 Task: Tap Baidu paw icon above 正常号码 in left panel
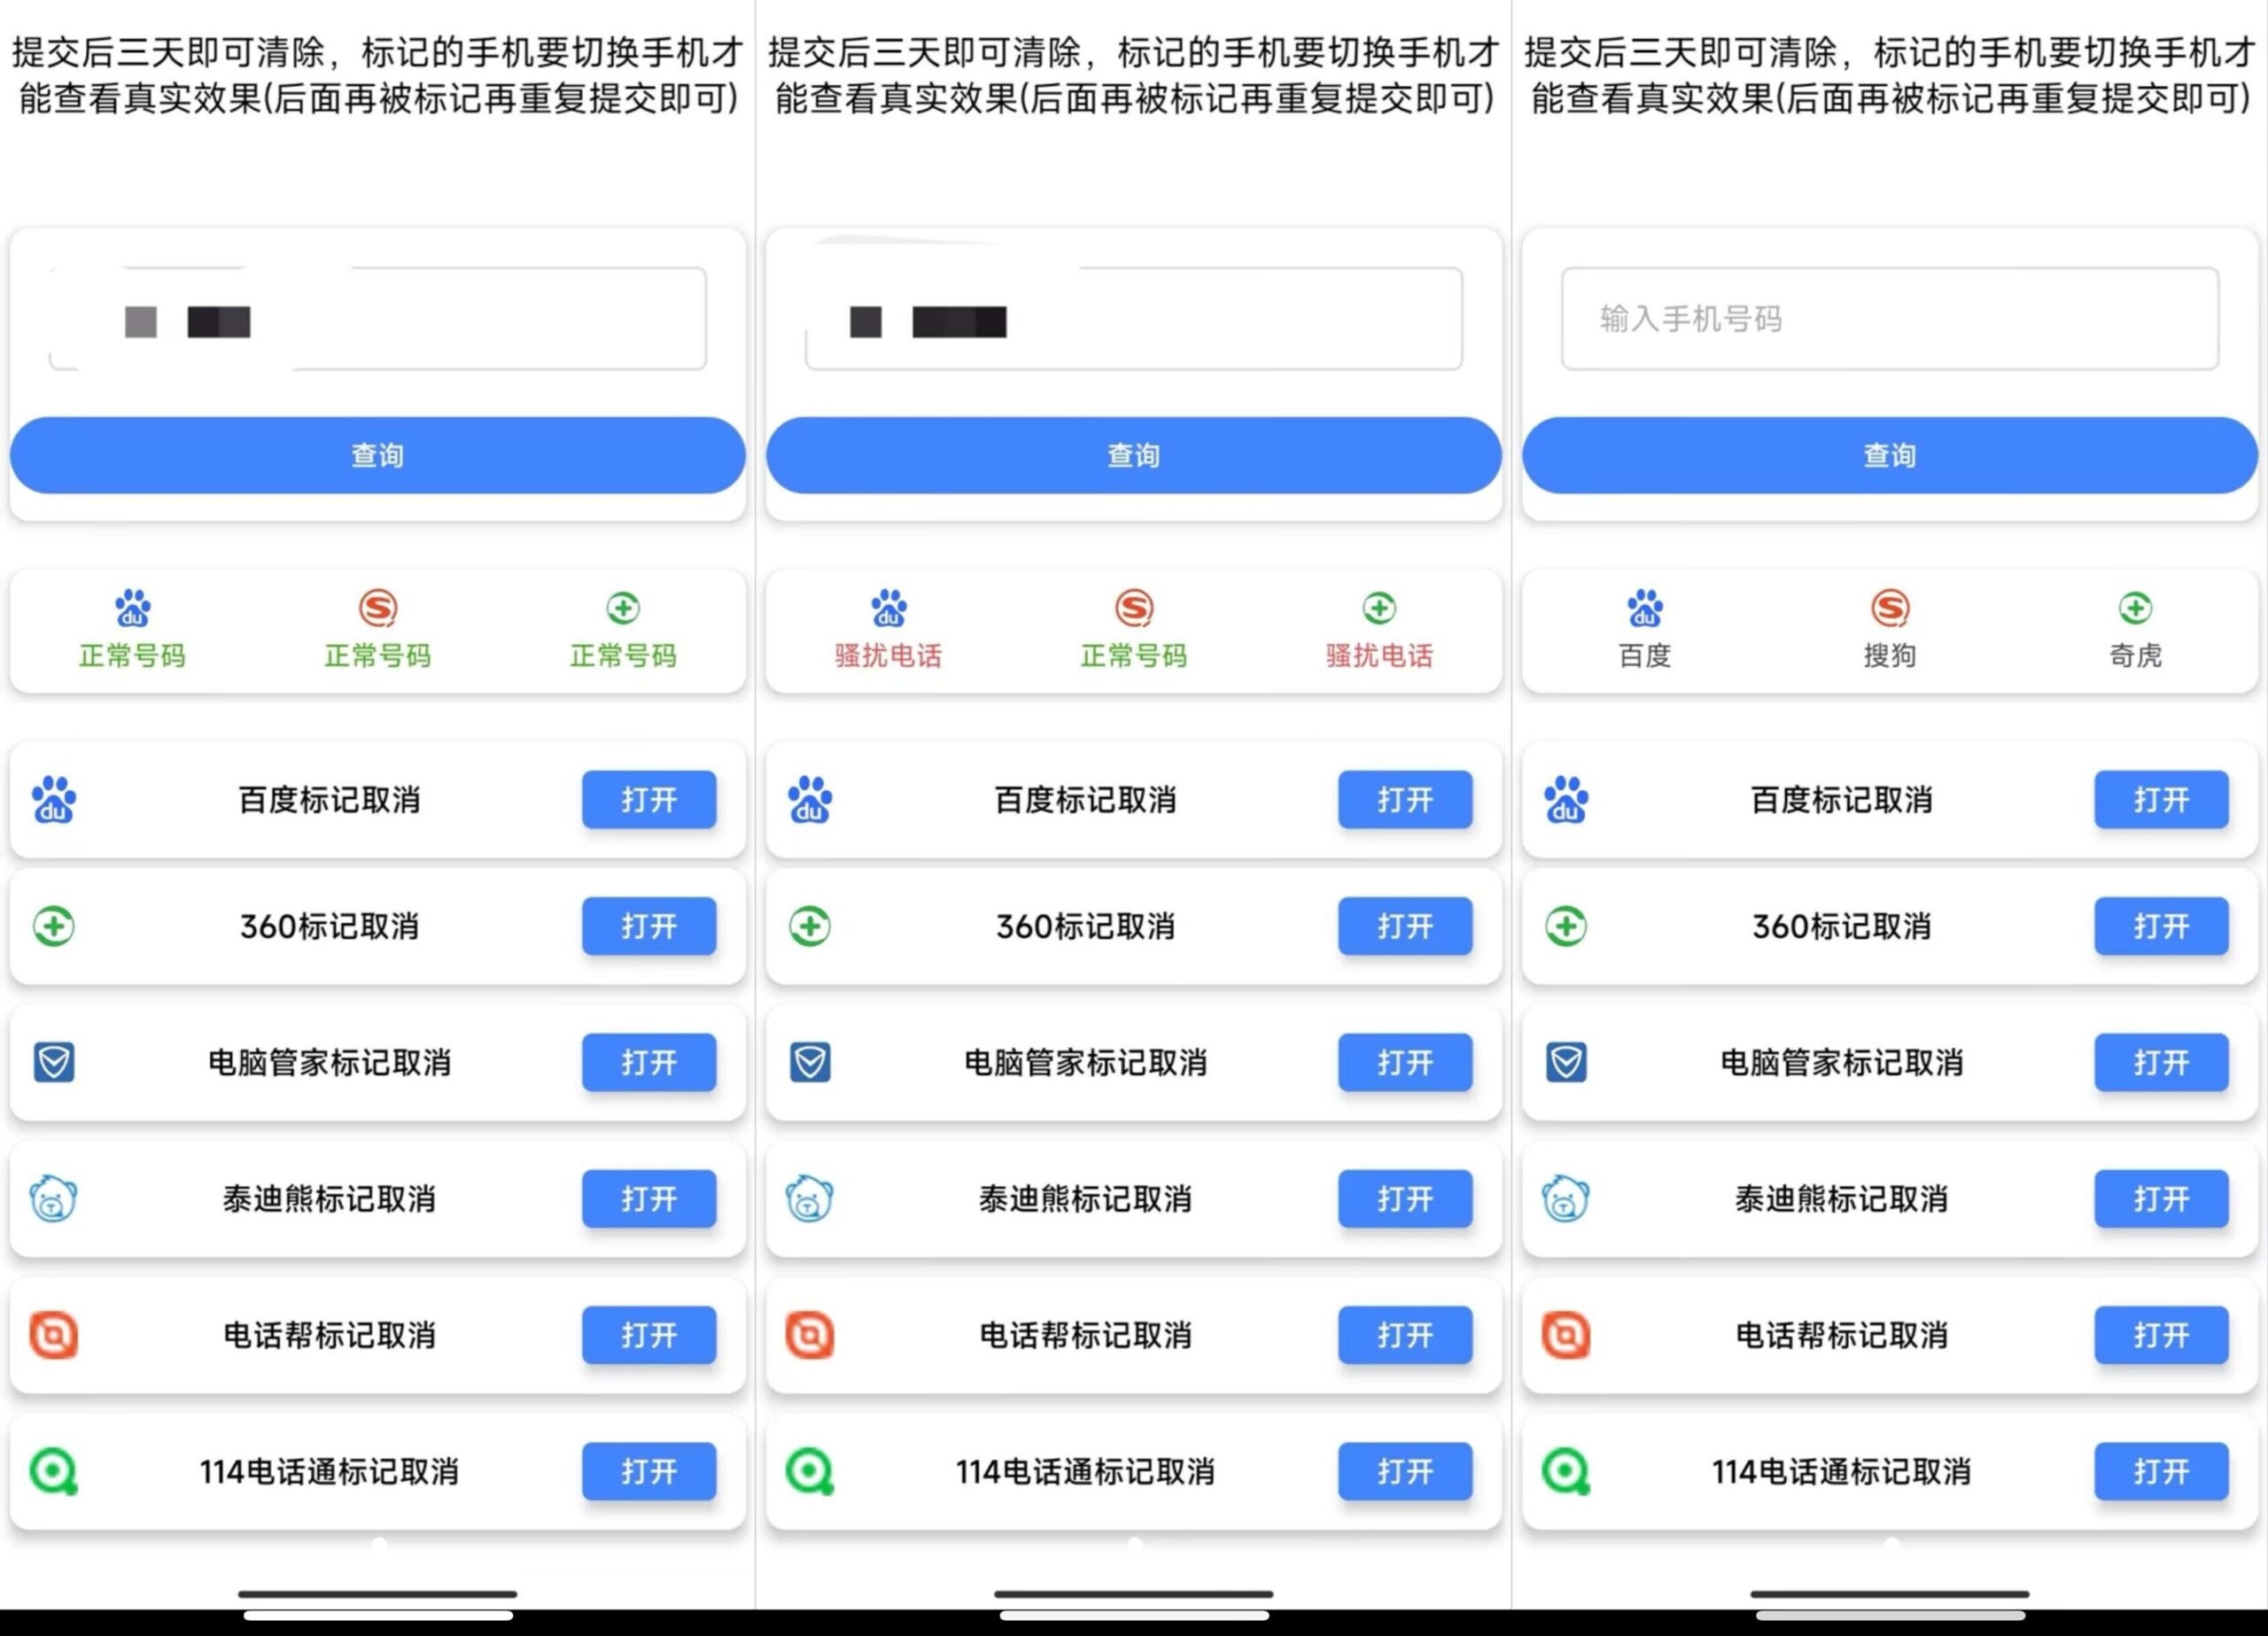tap(133, 607)
